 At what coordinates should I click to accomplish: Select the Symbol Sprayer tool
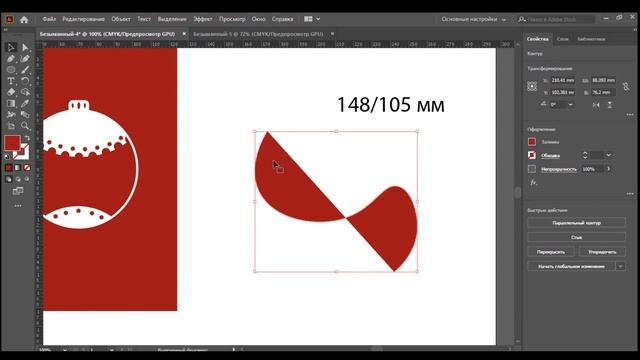[11, 115]
